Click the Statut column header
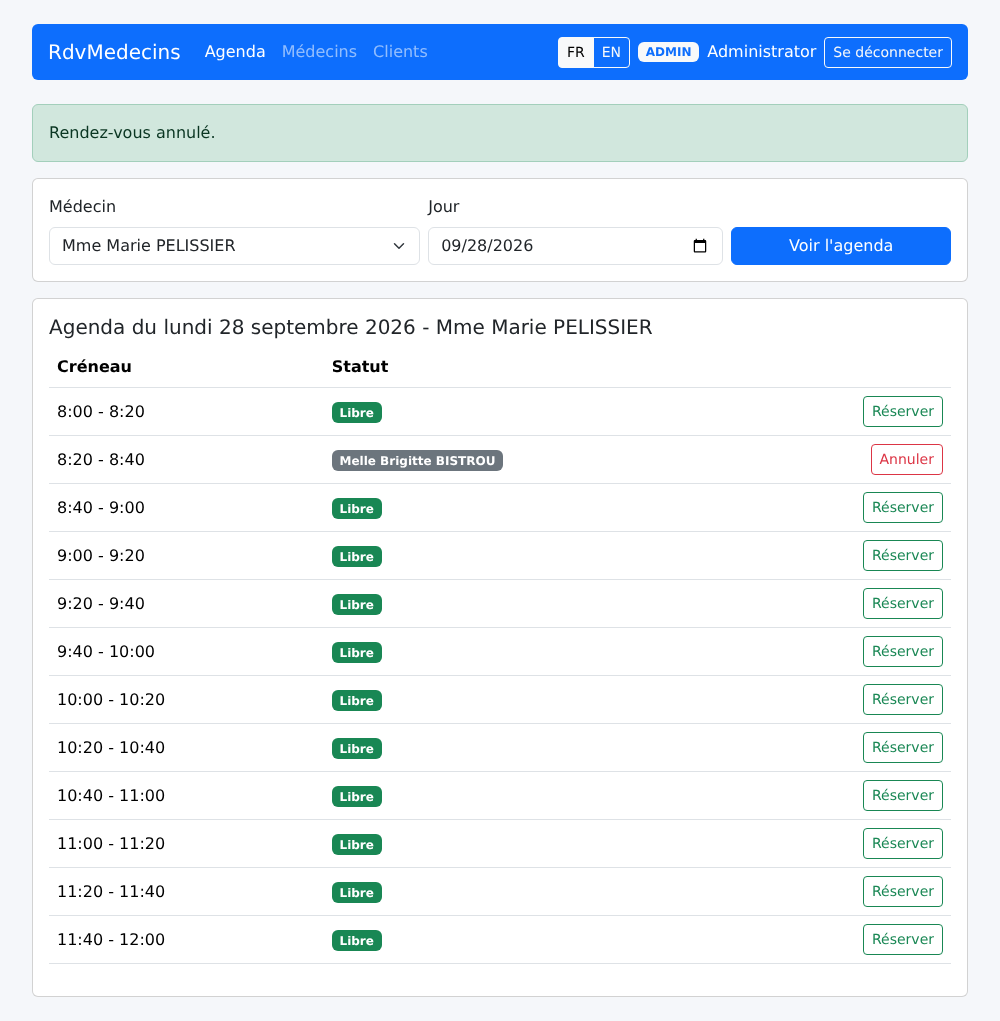1000x1021 pixels. click(360, 367)
